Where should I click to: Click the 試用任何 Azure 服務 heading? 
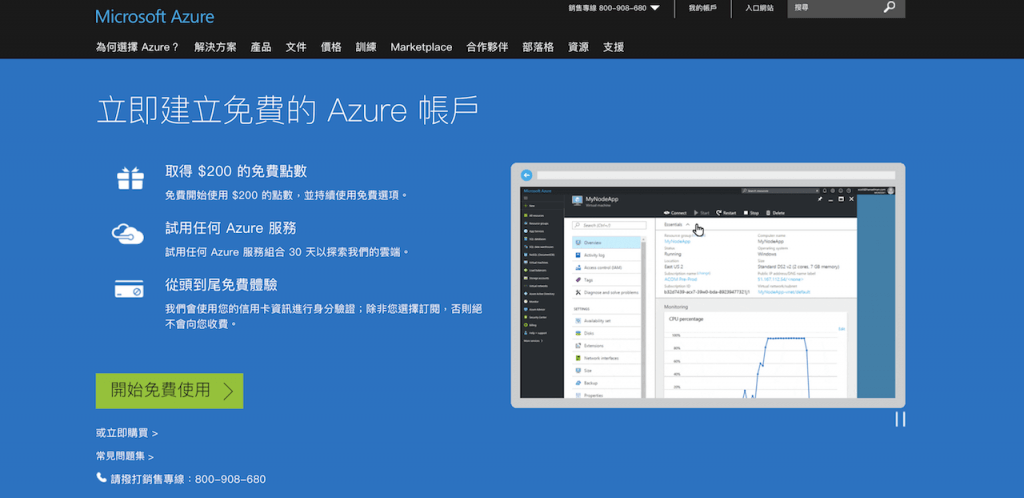(x=231, y=228)
